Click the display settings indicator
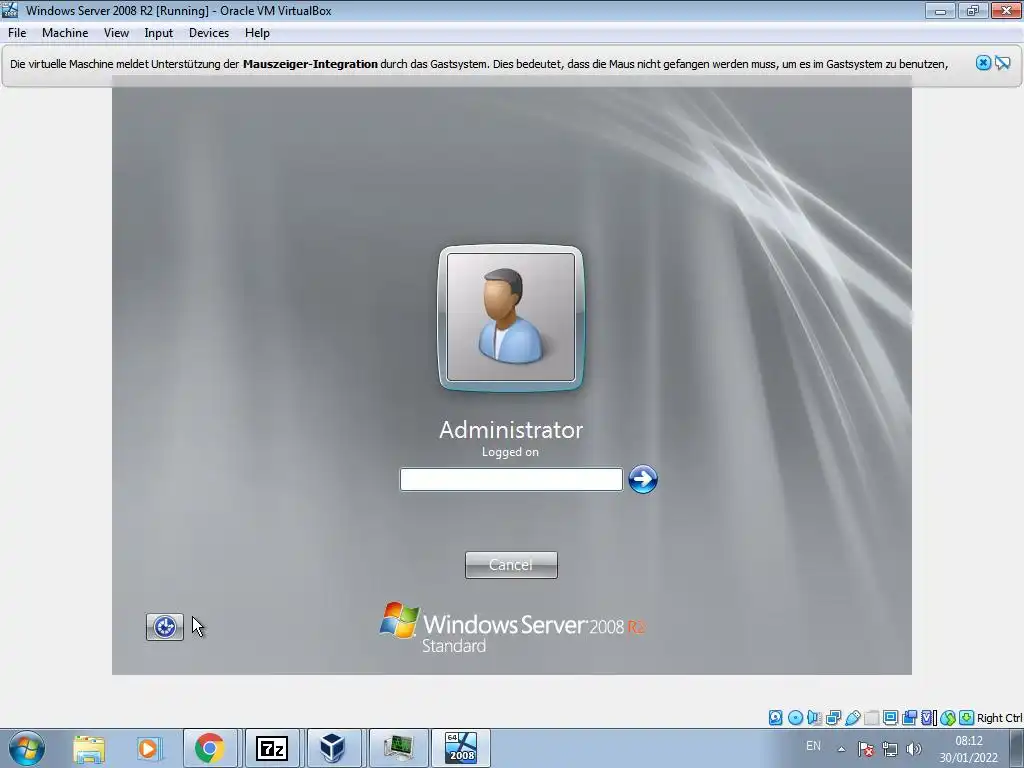This screenshot has height=768, width=1024. click(x=890, y=717)
